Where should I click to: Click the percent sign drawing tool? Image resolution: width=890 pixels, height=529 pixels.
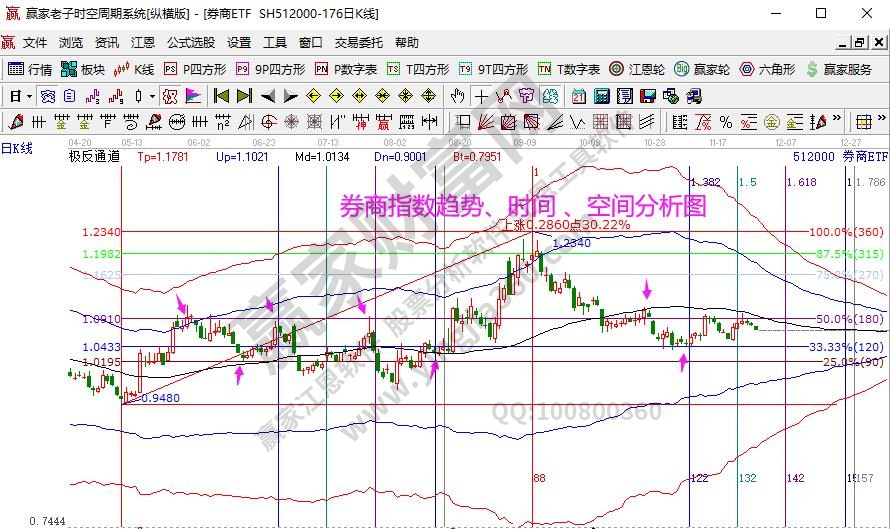click(725, 122)
